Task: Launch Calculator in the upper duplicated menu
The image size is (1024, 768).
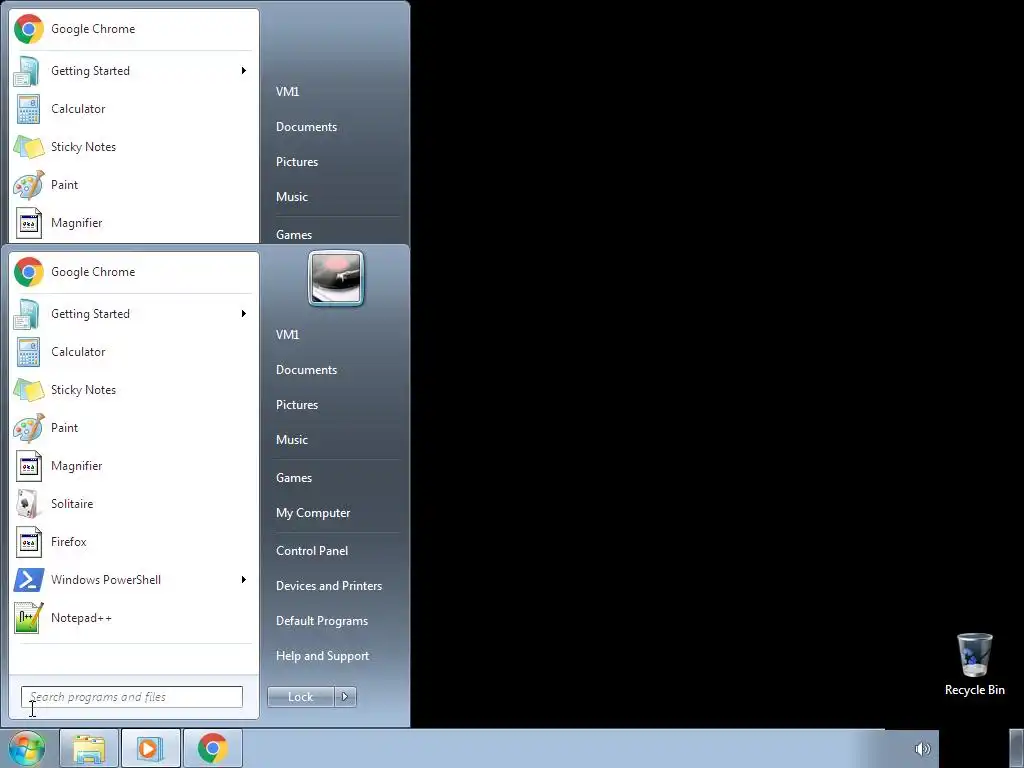Action: point(133,108)
